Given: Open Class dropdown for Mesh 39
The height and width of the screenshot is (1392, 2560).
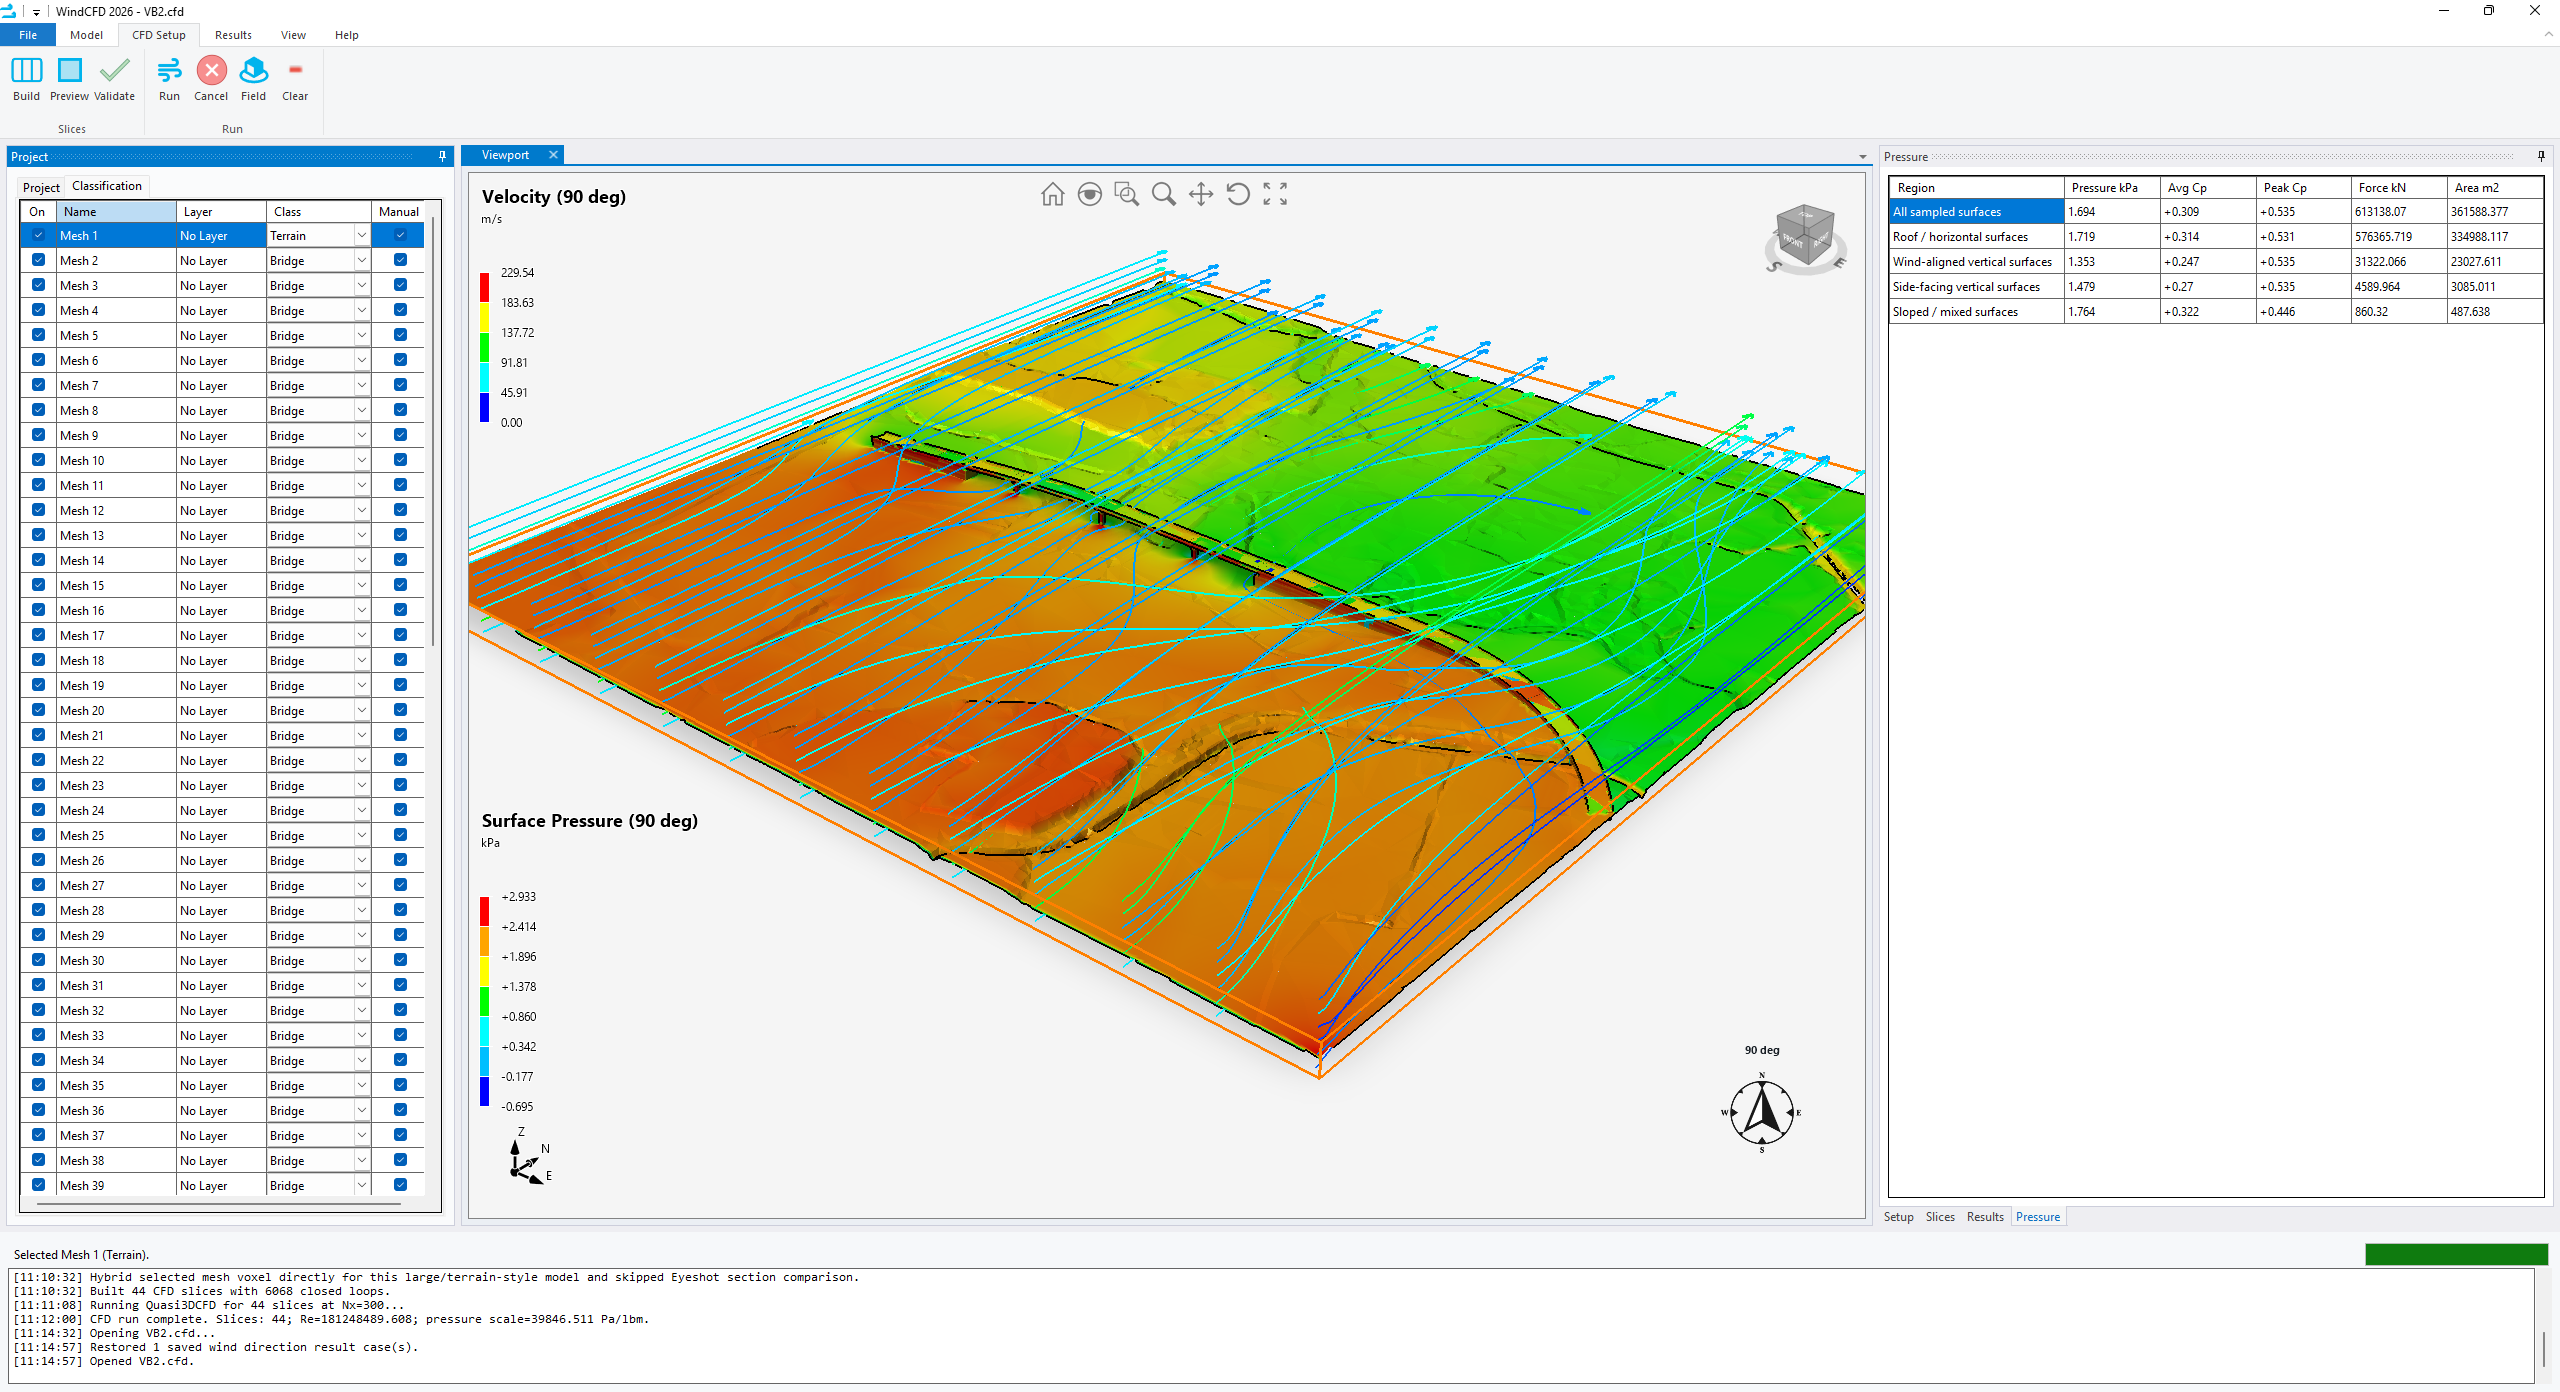Looking at the screenshot, I should pyautogui.click(x=361, y=1185).
